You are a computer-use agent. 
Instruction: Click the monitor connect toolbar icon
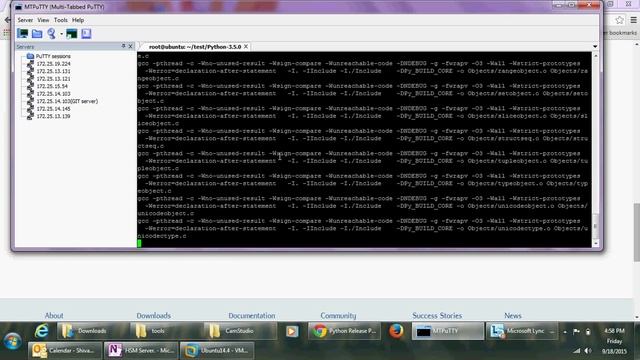click(x=23, y=33)
